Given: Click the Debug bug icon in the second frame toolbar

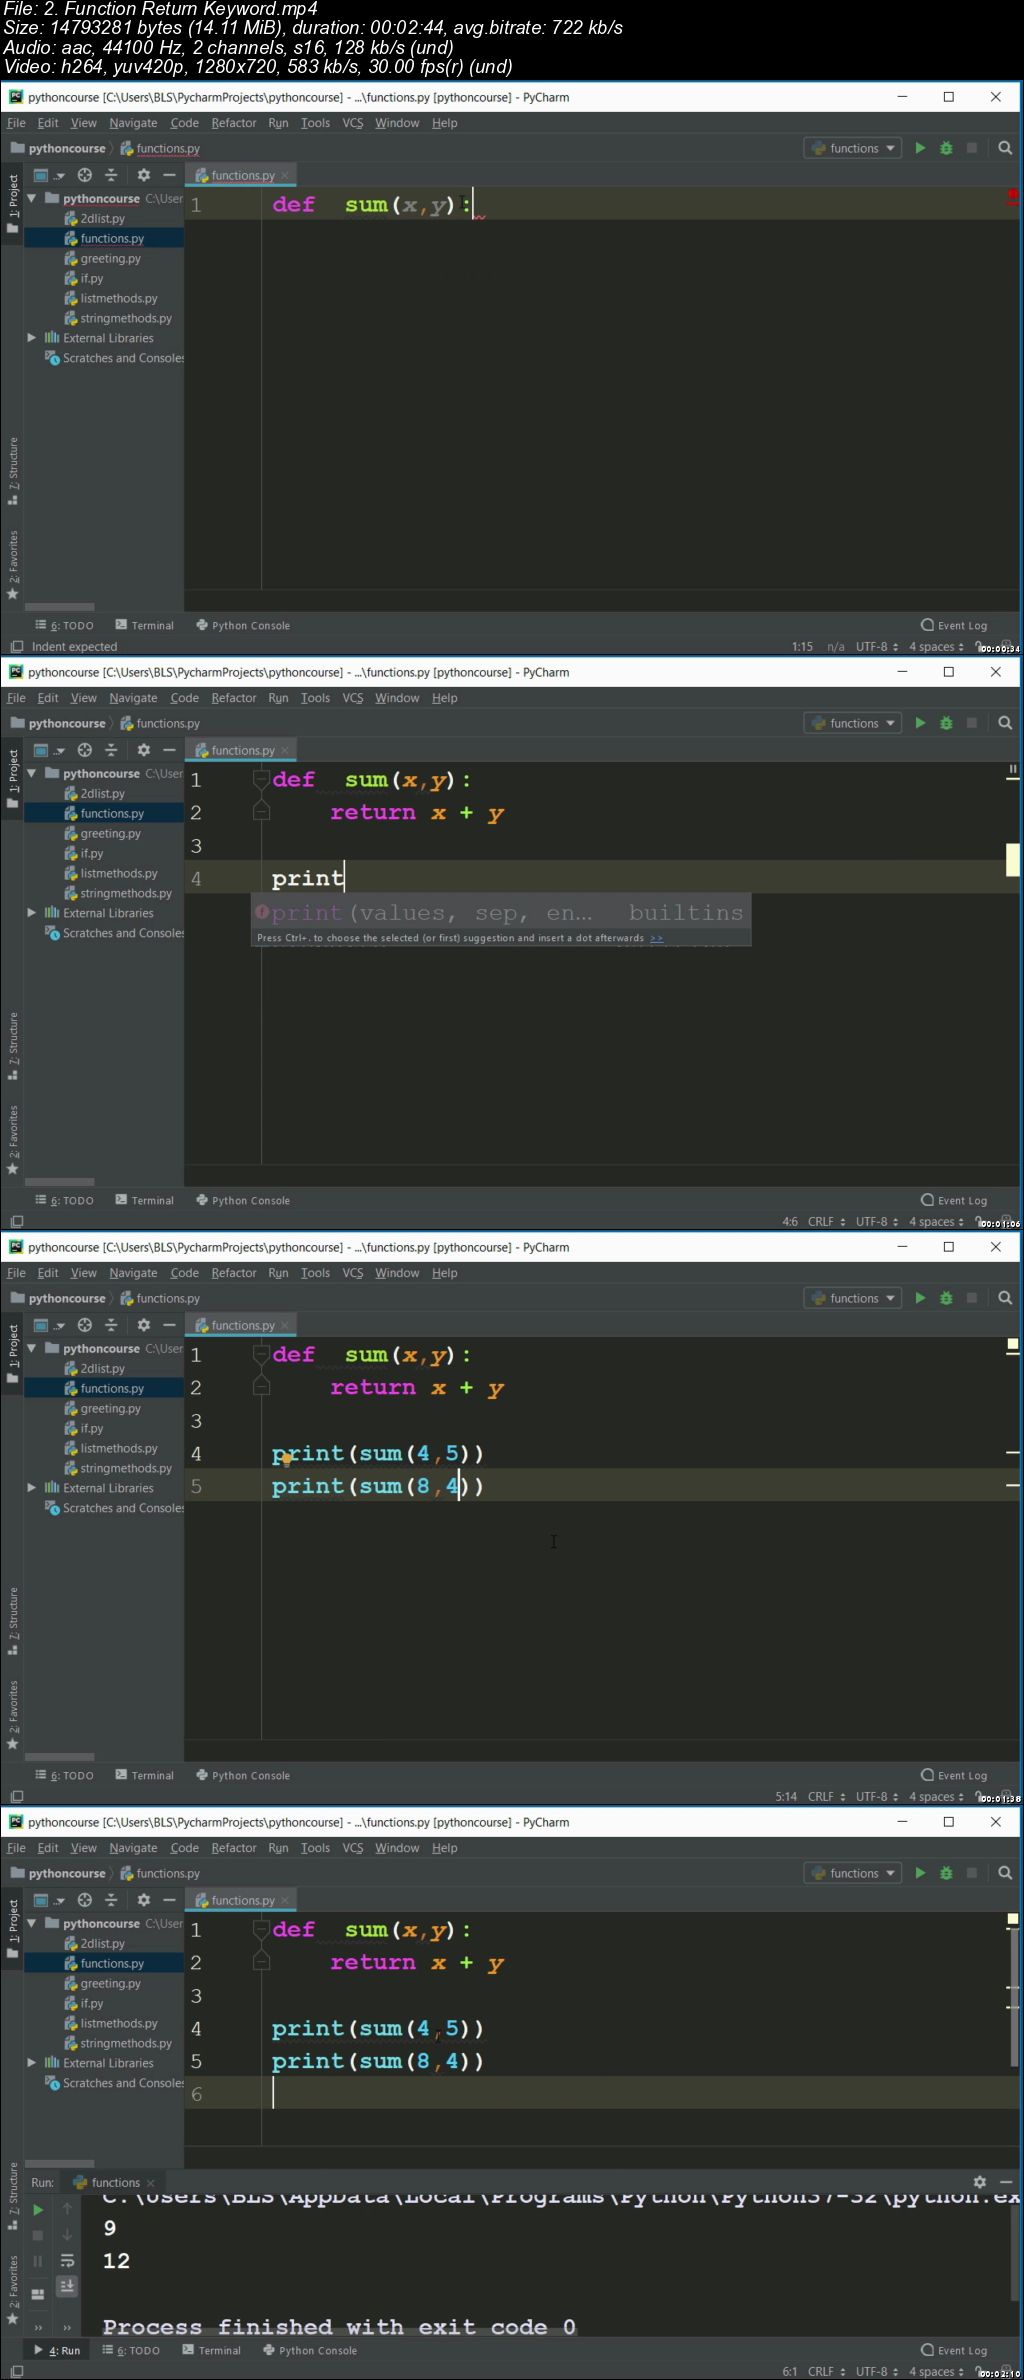Looking at the screenshot, I should tap(946, 723).
